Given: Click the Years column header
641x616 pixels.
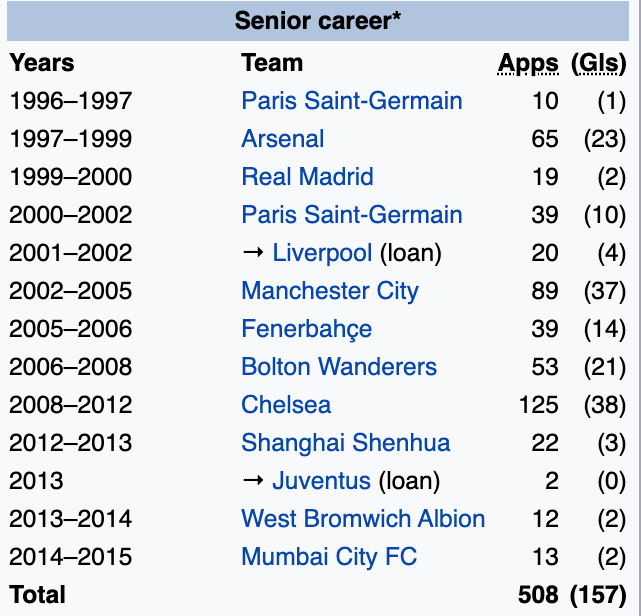Looking at the screenshot, I should (42, 63).
